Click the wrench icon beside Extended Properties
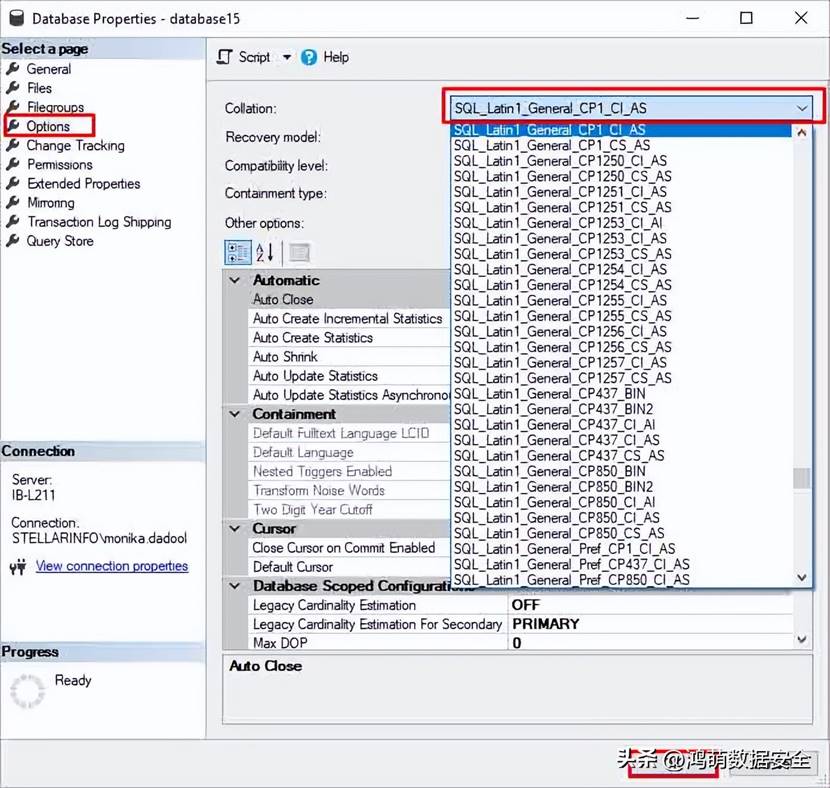Viewport: 830px width, 788px height. click(13, 183)
